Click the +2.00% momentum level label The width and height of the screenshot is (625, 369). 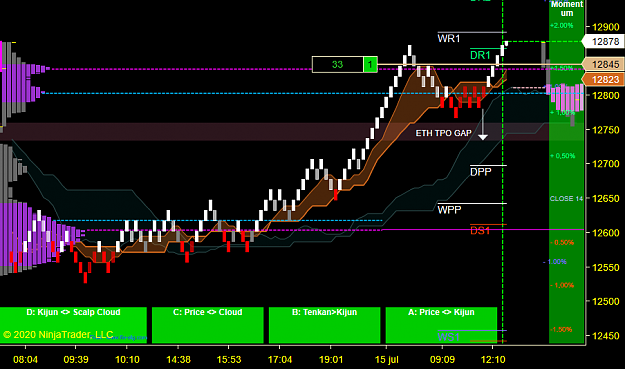[562, 26]
